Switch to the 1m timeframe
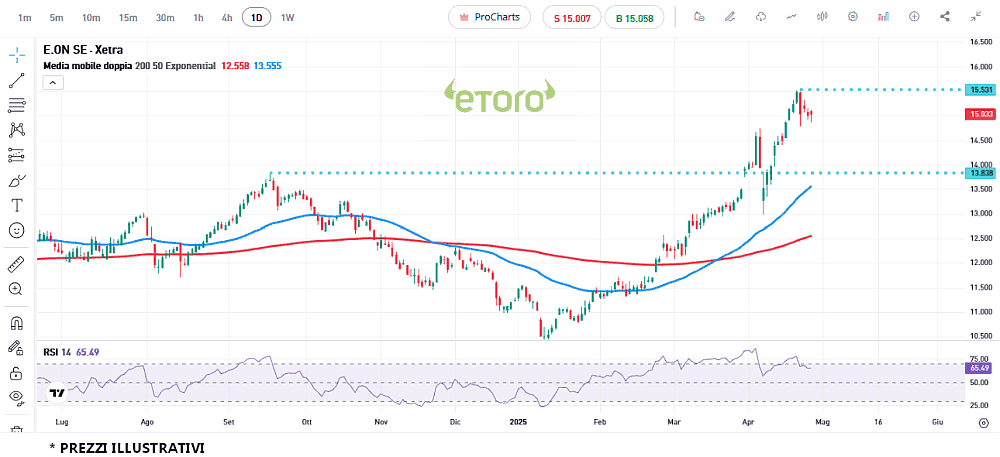 [x=25, y=17]
